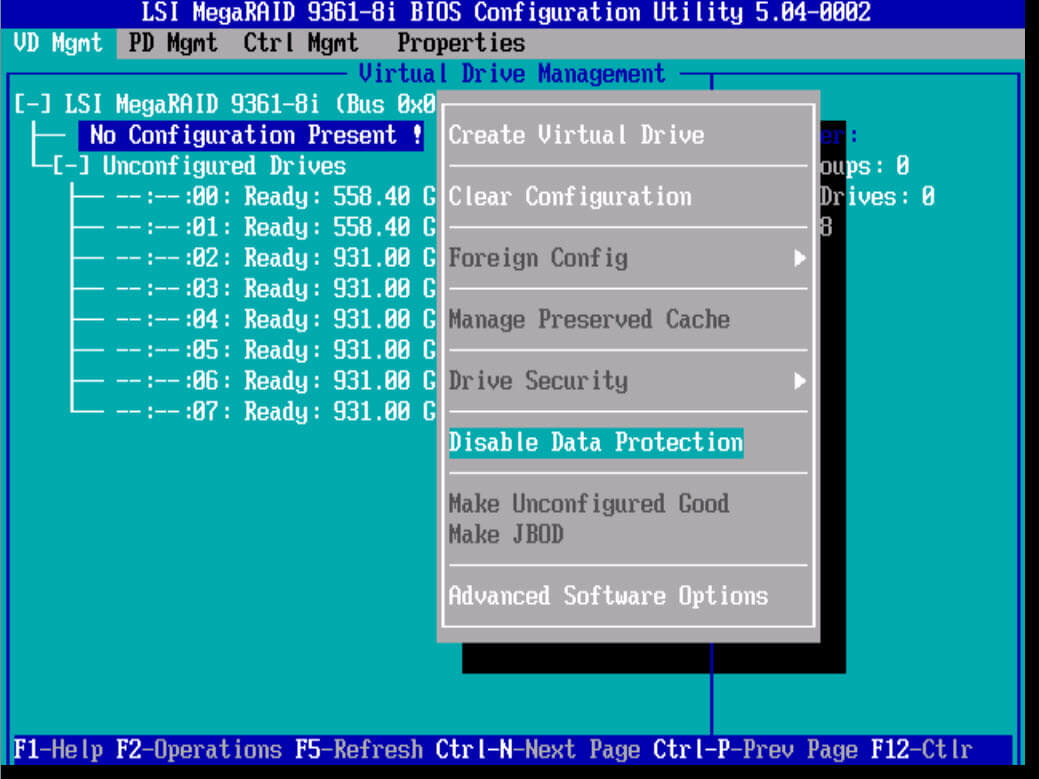Click Manage Preserved Cache option

click(589, 320)
